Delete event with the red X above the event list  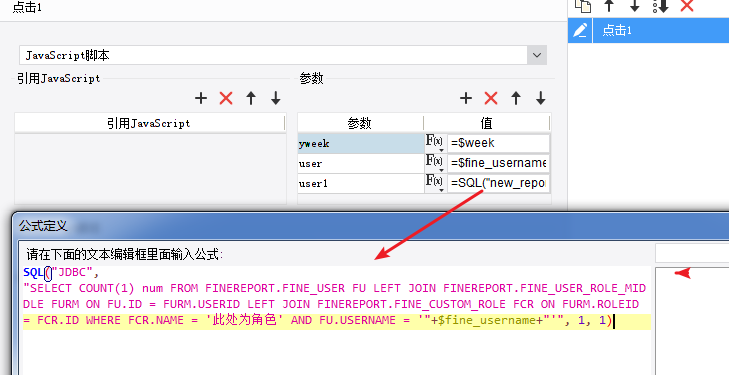point(687,6)
